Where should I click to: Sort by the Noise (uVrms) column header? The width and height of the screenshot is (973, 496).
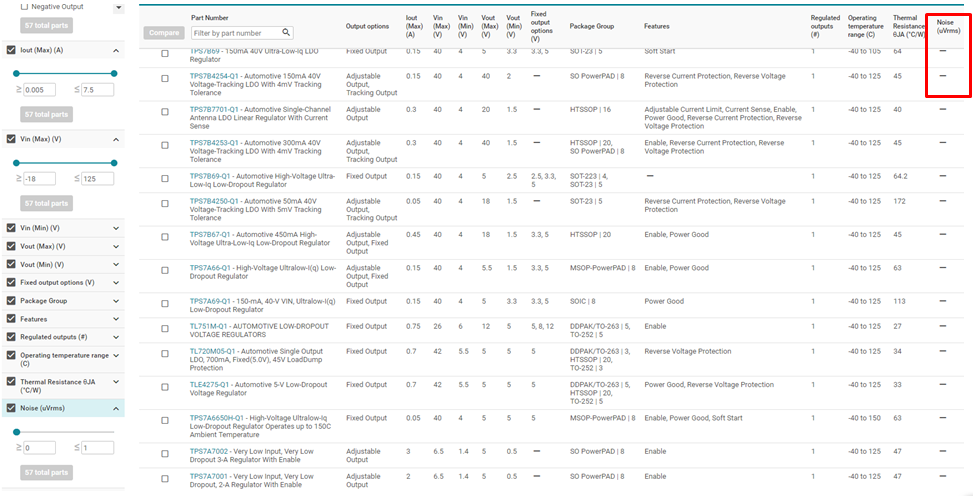[x=948, y=26]
